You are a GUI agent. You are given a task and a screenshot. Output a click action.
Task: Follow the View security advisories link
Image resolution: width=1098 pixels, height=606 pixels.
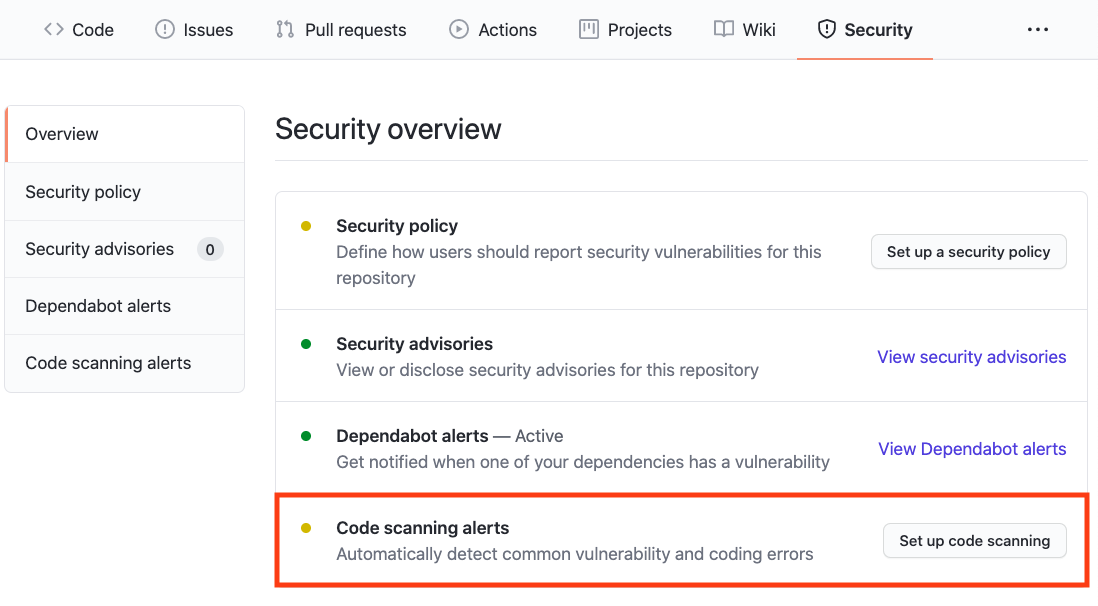(x=972, y=357)
